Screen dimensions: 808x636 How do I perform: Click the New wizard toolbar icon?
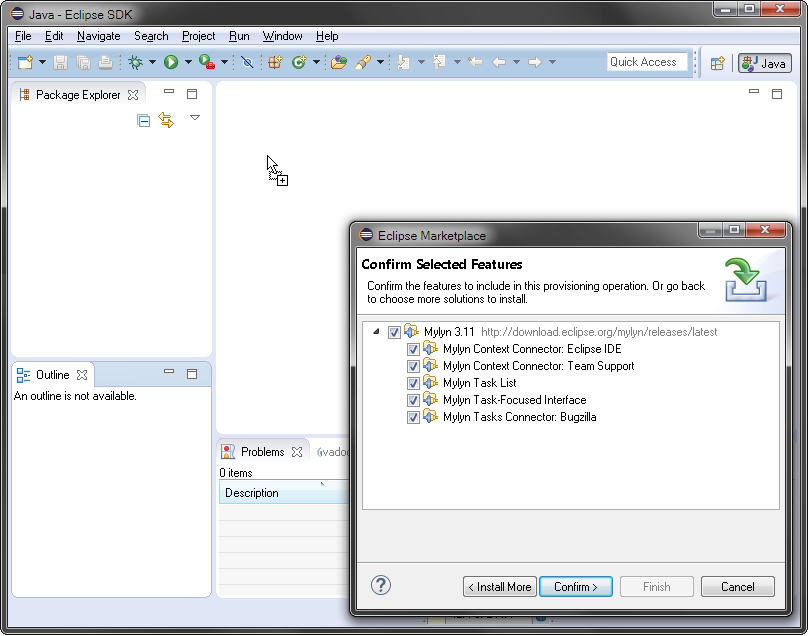point(25,62)
